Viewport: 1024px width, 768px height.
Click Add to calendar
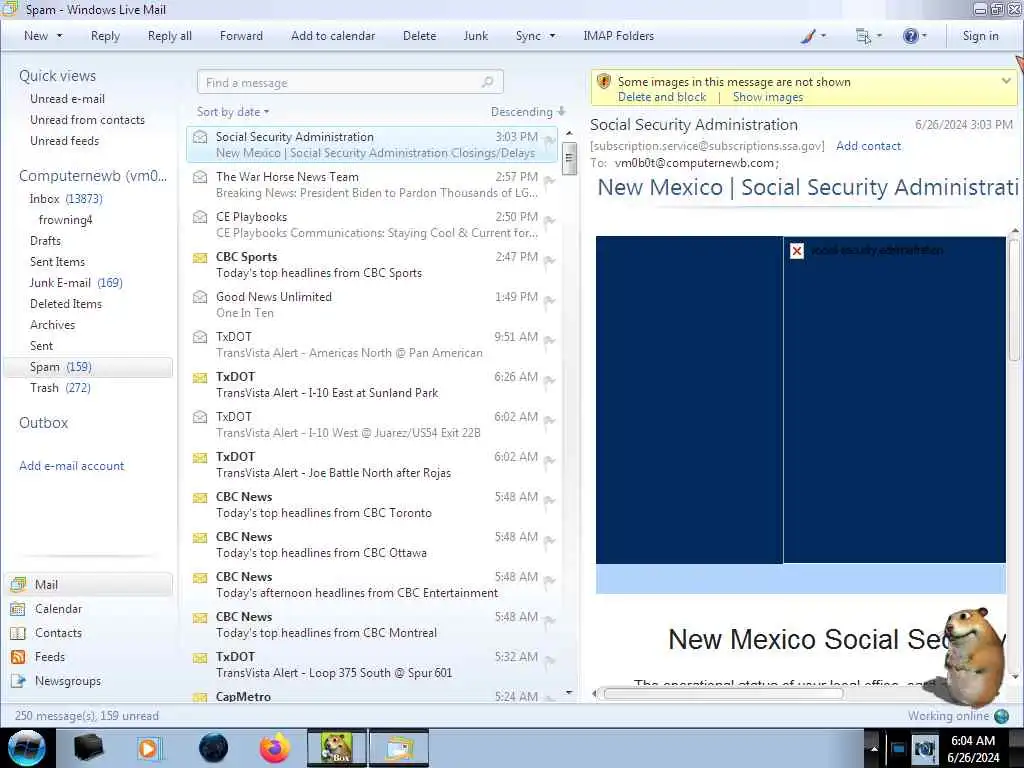tap(333, 36)
